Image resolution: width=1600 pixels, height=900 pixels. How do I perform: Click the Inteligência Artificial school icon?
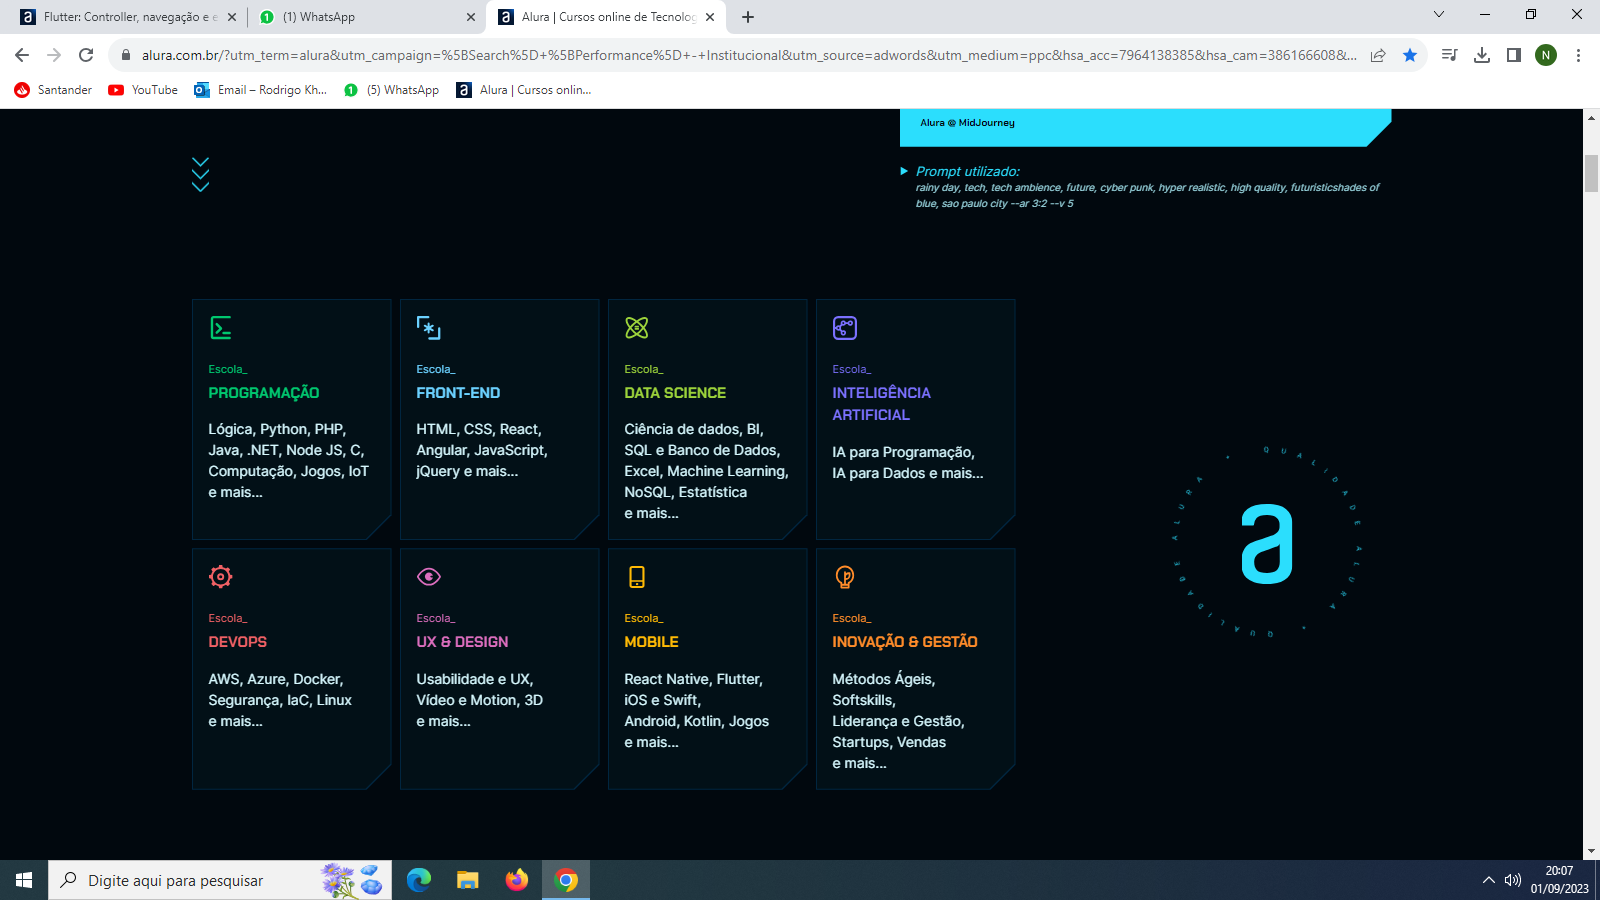pyautogui.click(x=845, y=328)
